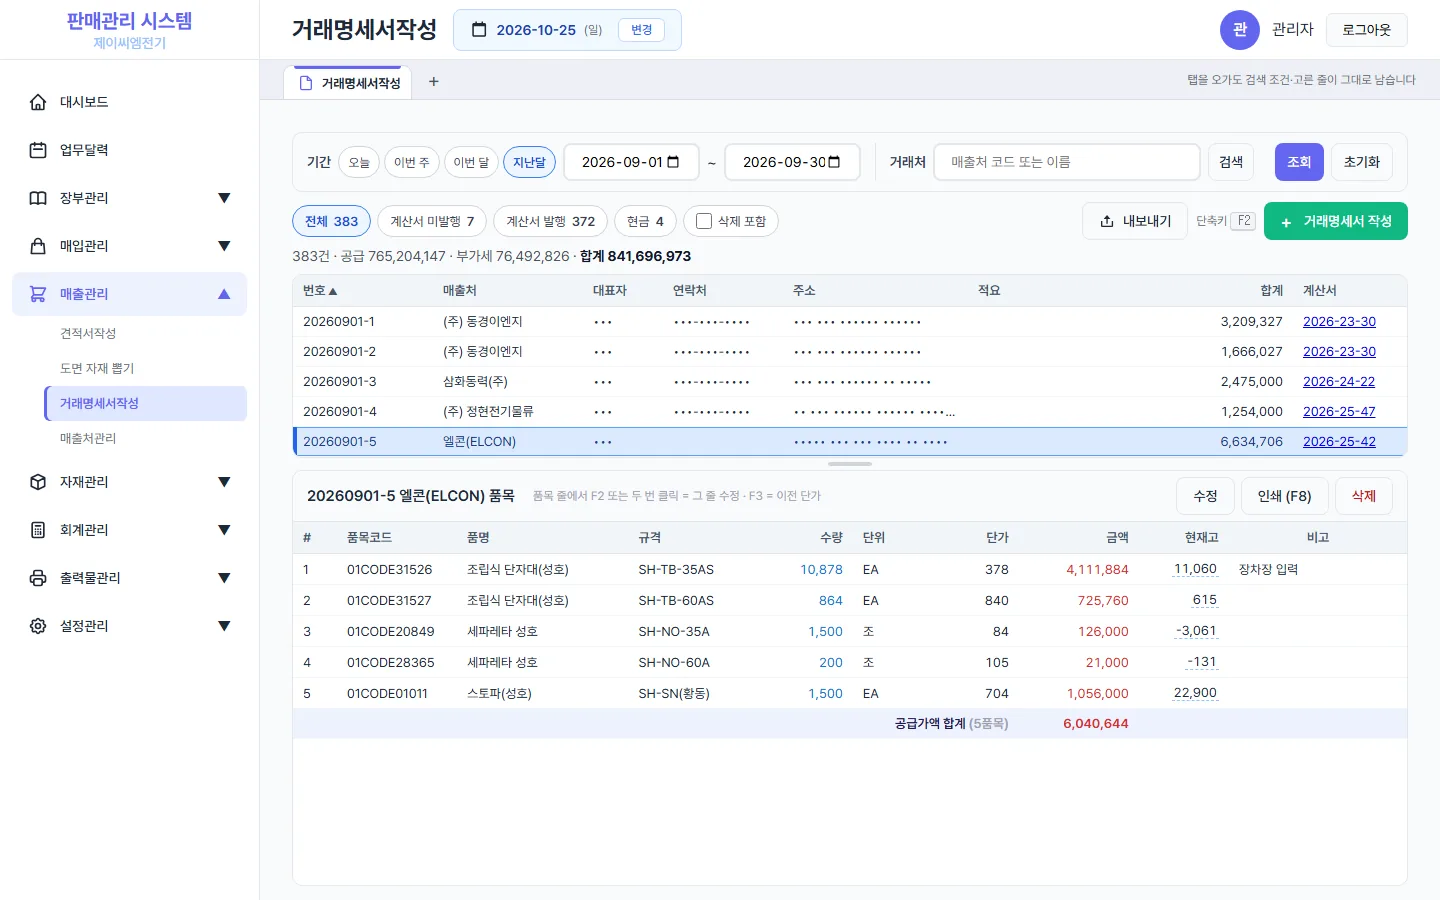The image size is (1440, 900).
Task: Click the 로그아웃 button
Action: 1366,30
